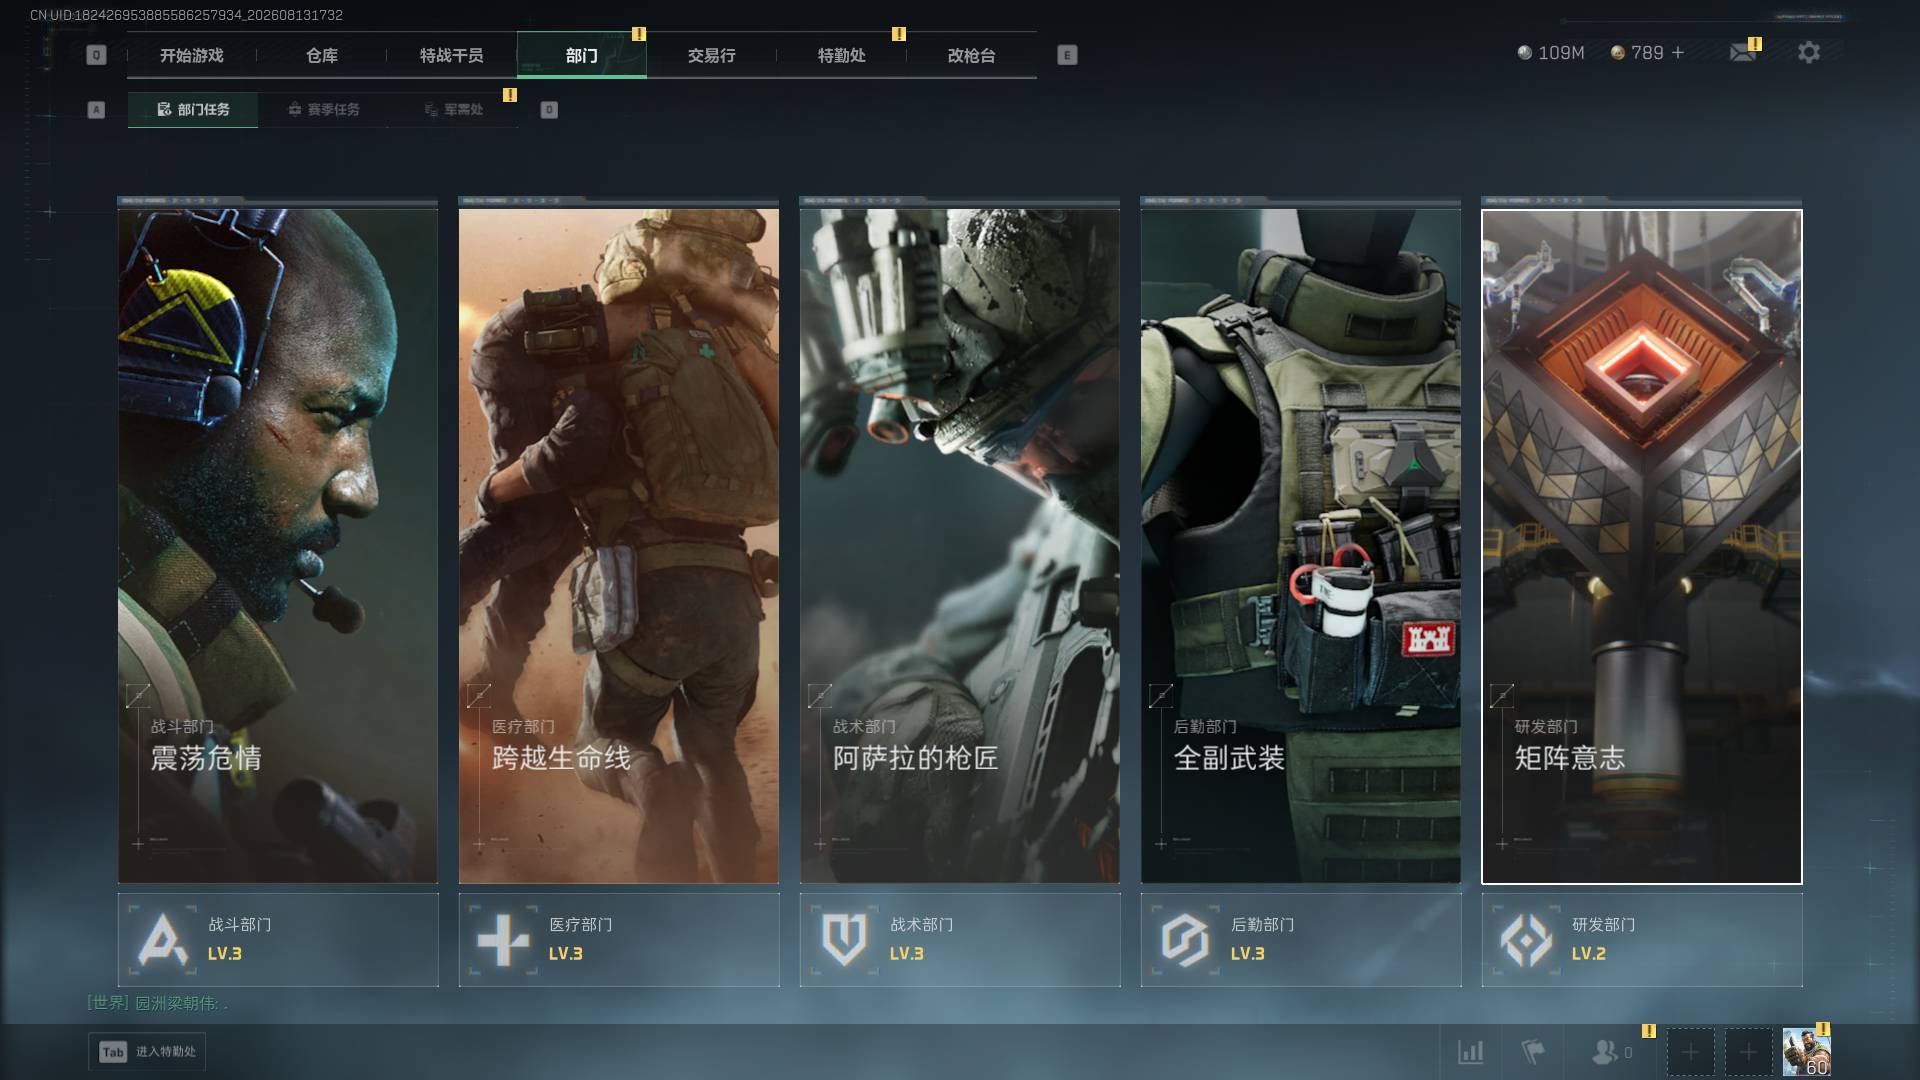Open the 震荡危情 combat department card

(278, 546)
